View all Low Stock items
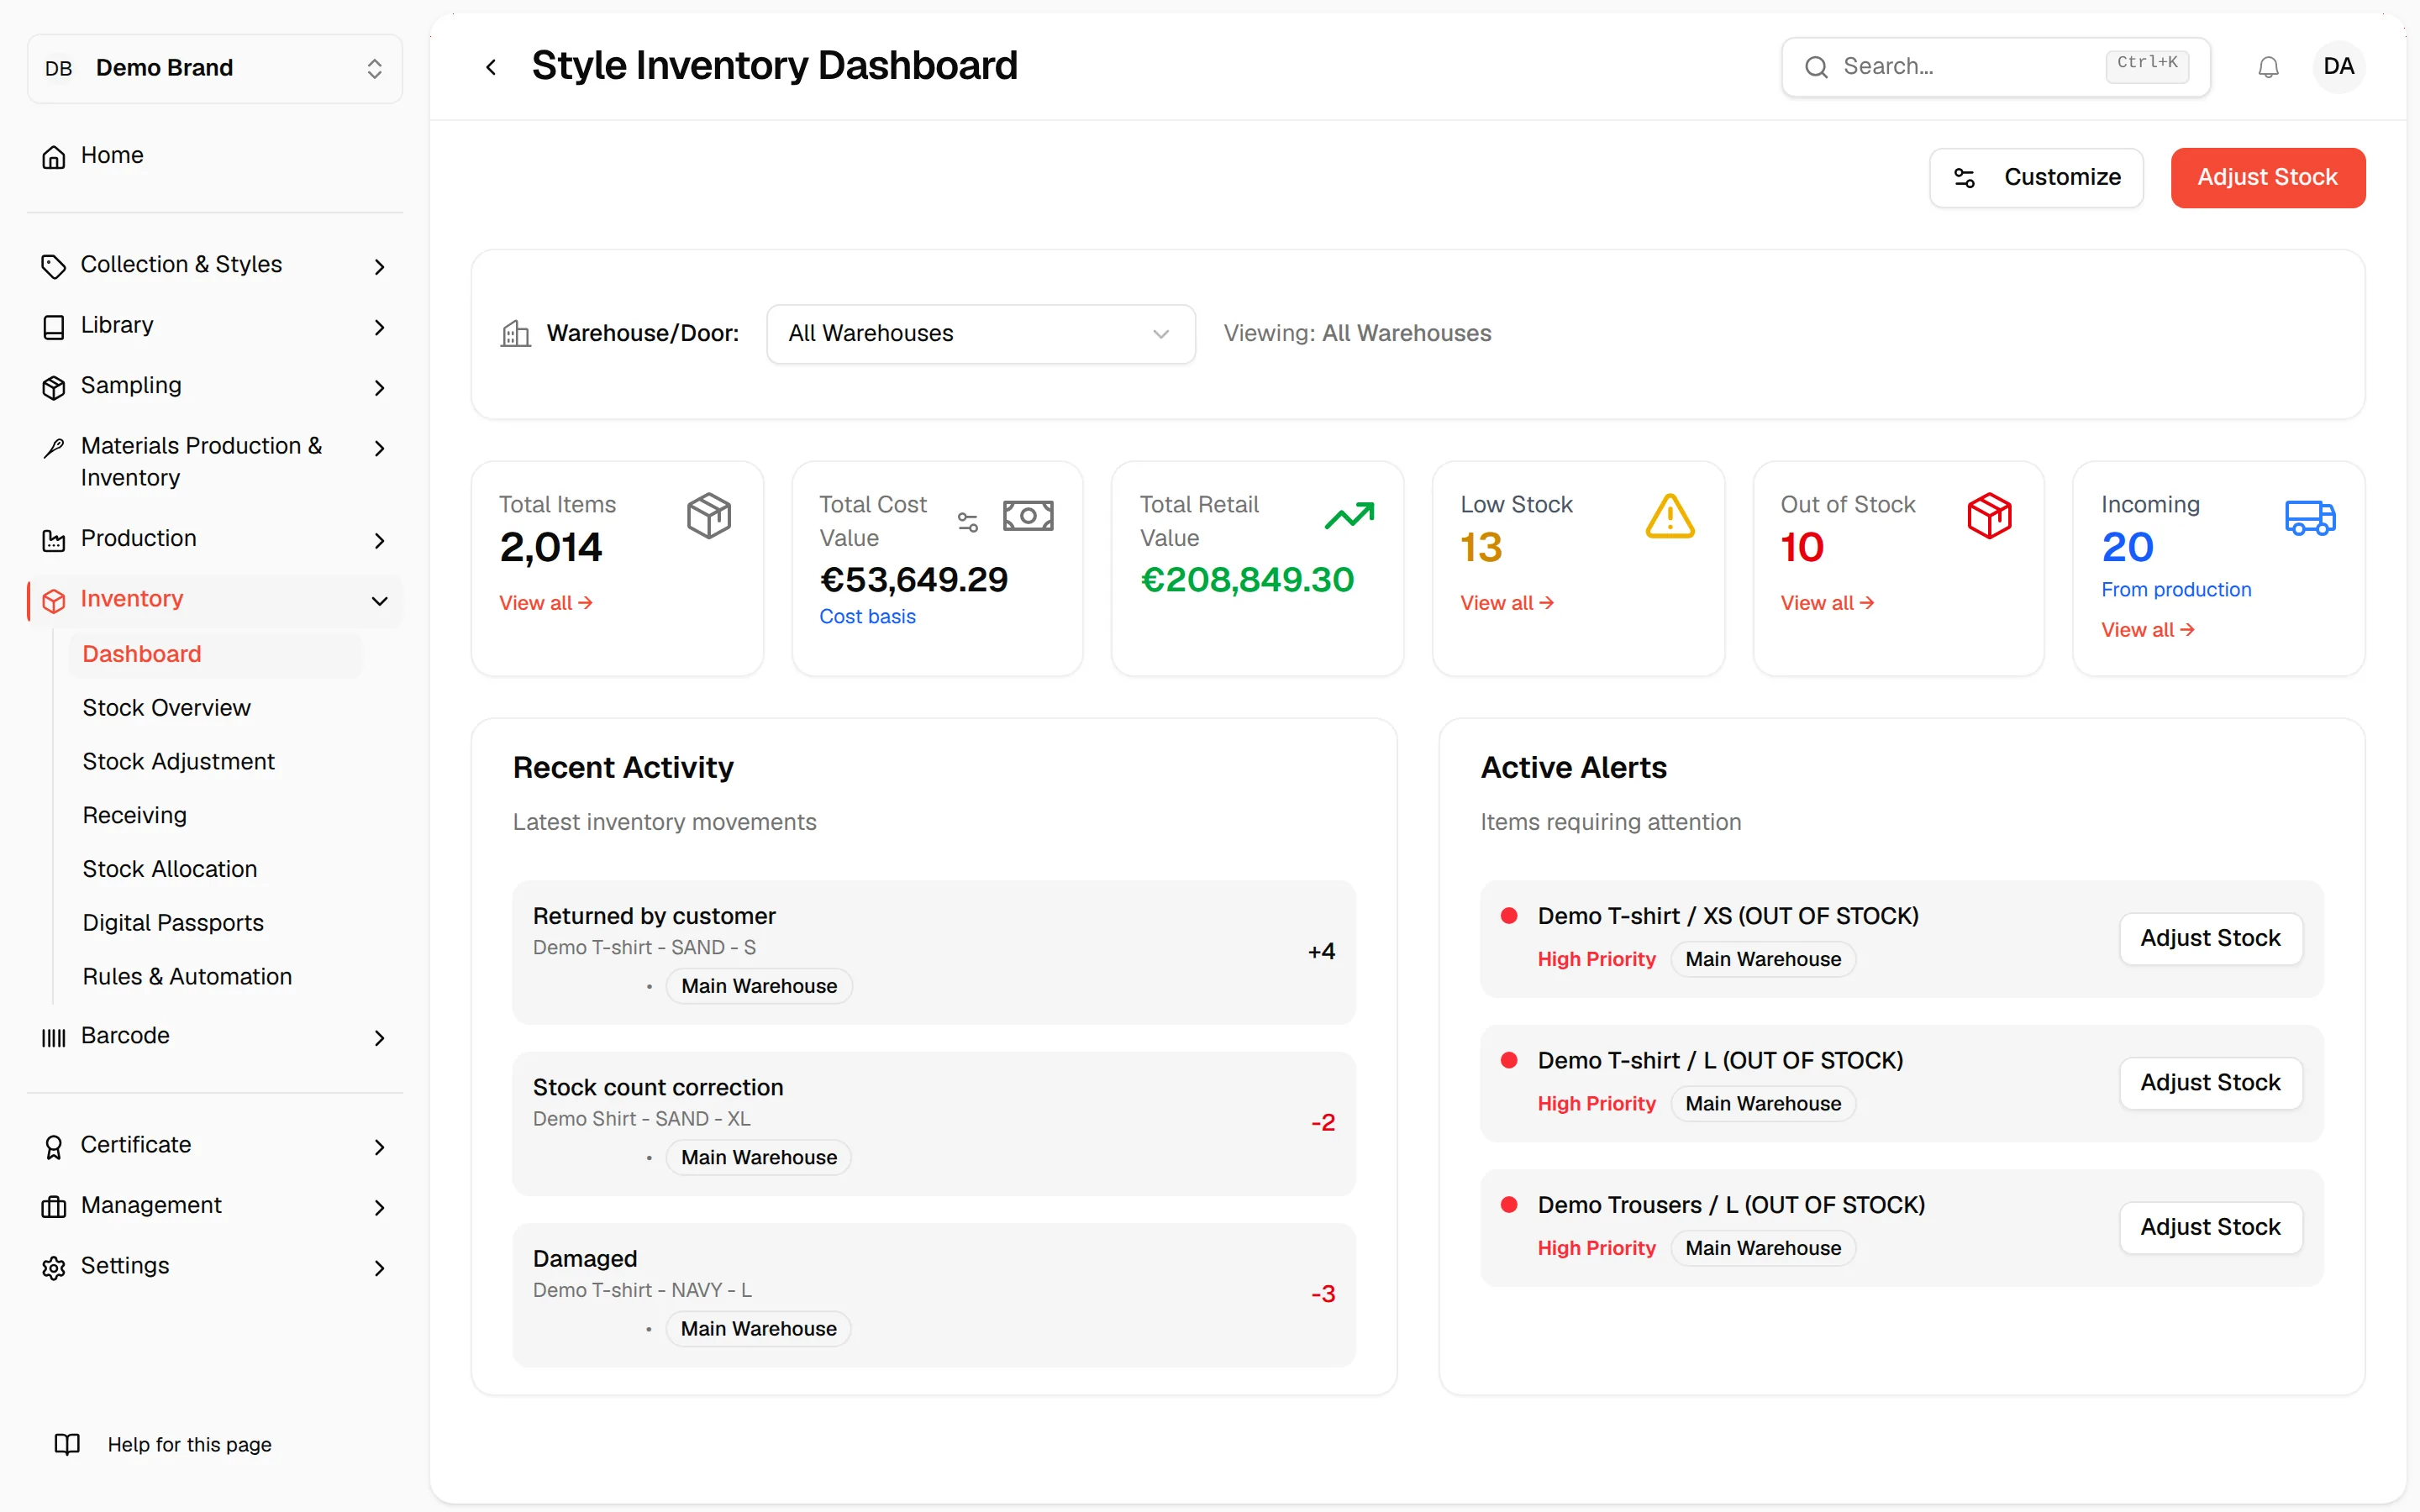This screenshot has width=2420, height=1512. [1506, 603]
